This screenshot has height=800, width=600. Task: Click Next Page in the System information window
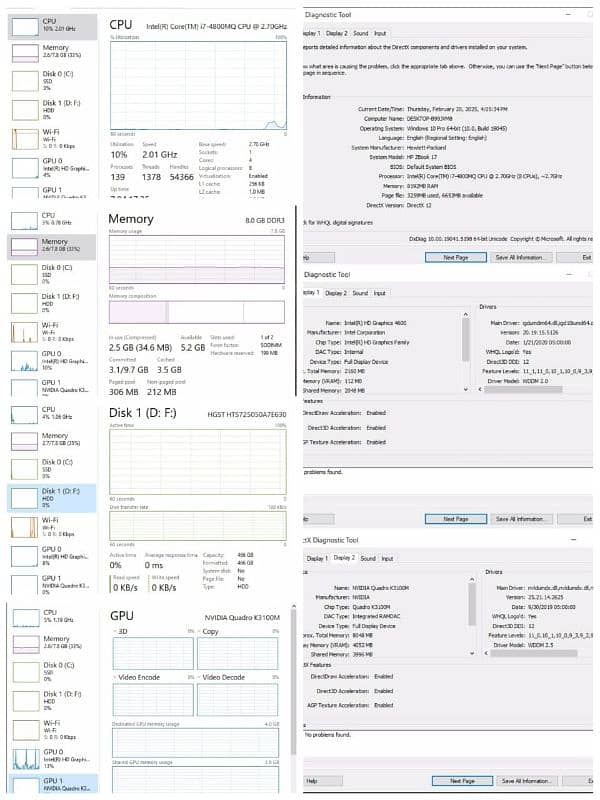click(x=455, y=257)
